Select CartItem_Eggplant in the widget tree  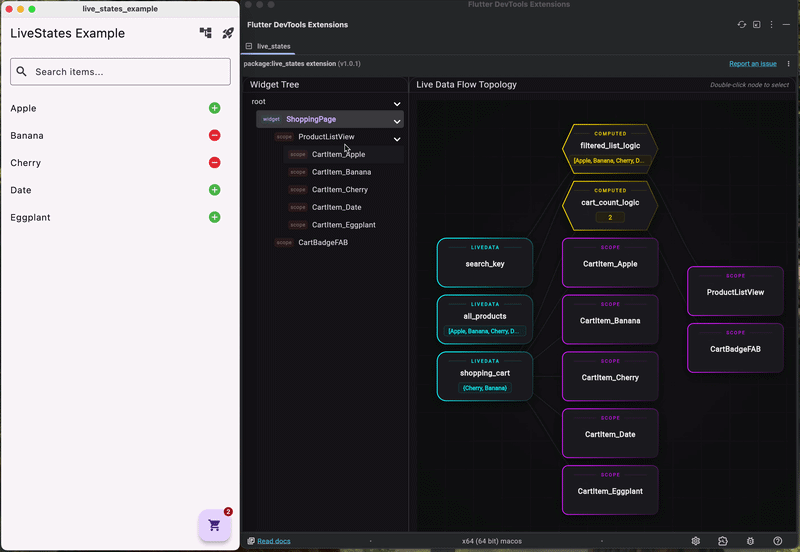(x=343, y=225)
